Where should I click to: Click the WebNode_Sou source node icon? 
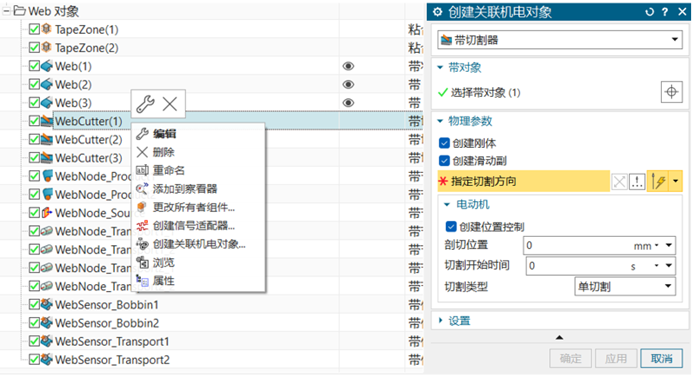[47, 213]
